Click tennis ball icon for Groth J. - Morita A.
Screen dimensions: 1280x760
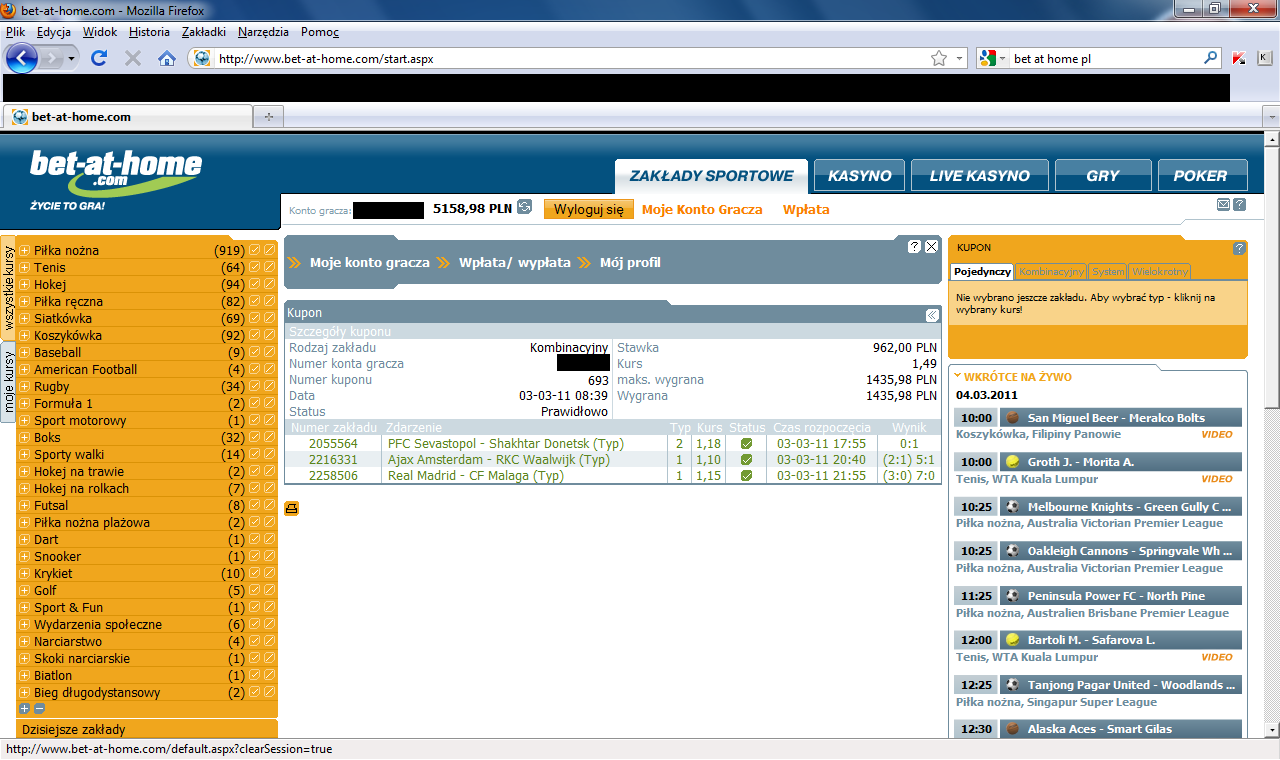1012,462
